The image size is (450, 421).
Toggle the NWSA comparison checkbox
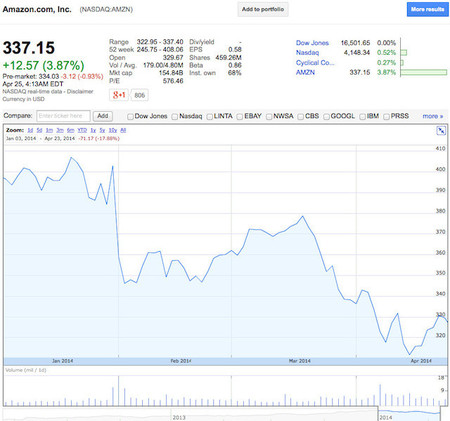tap(269, 116)
